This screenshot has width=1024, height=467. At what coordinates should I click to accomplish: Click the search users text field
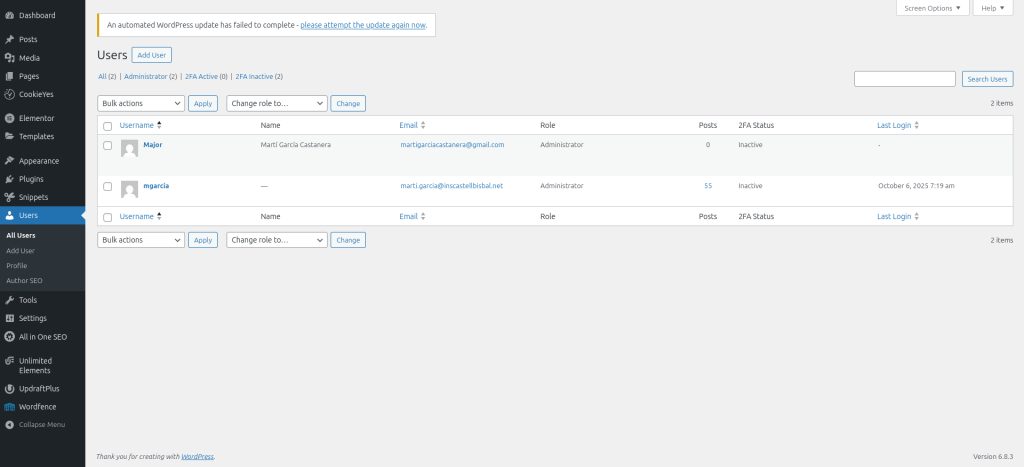904,79
